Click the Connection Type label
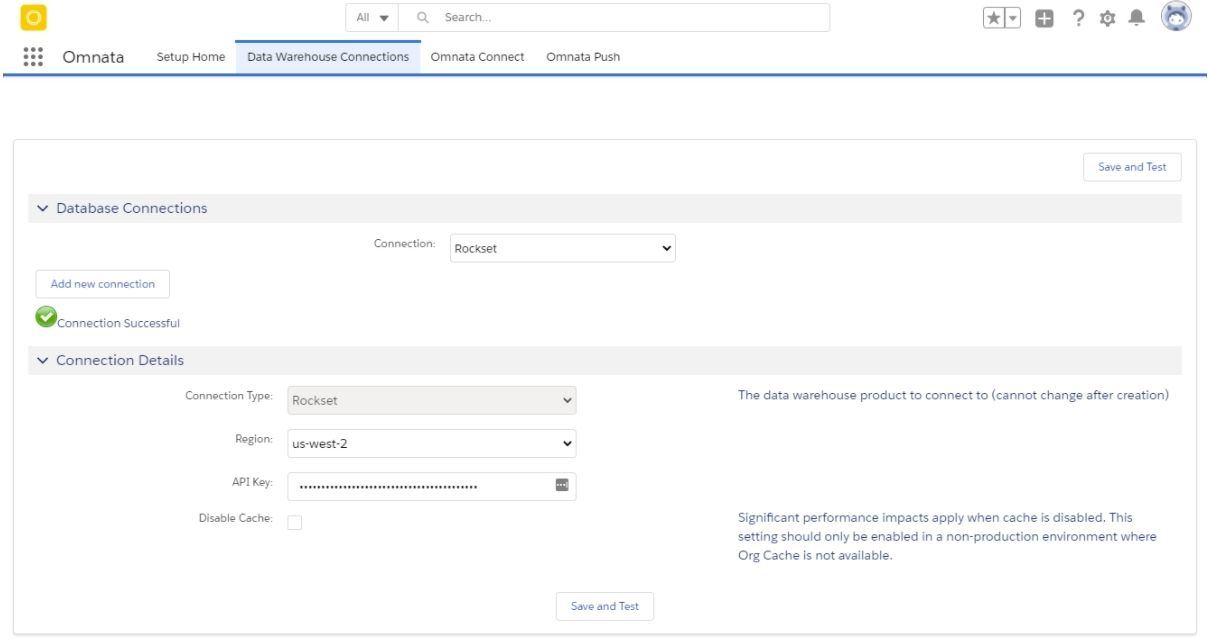 [229, 396]
